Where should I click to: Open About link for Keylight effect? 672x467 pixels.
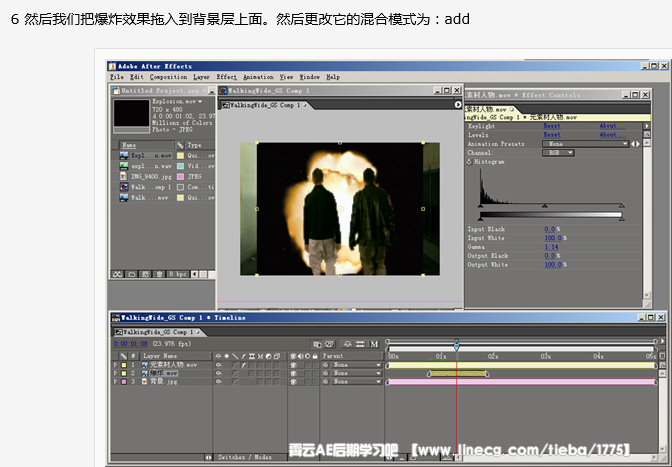tap(612, 126)
